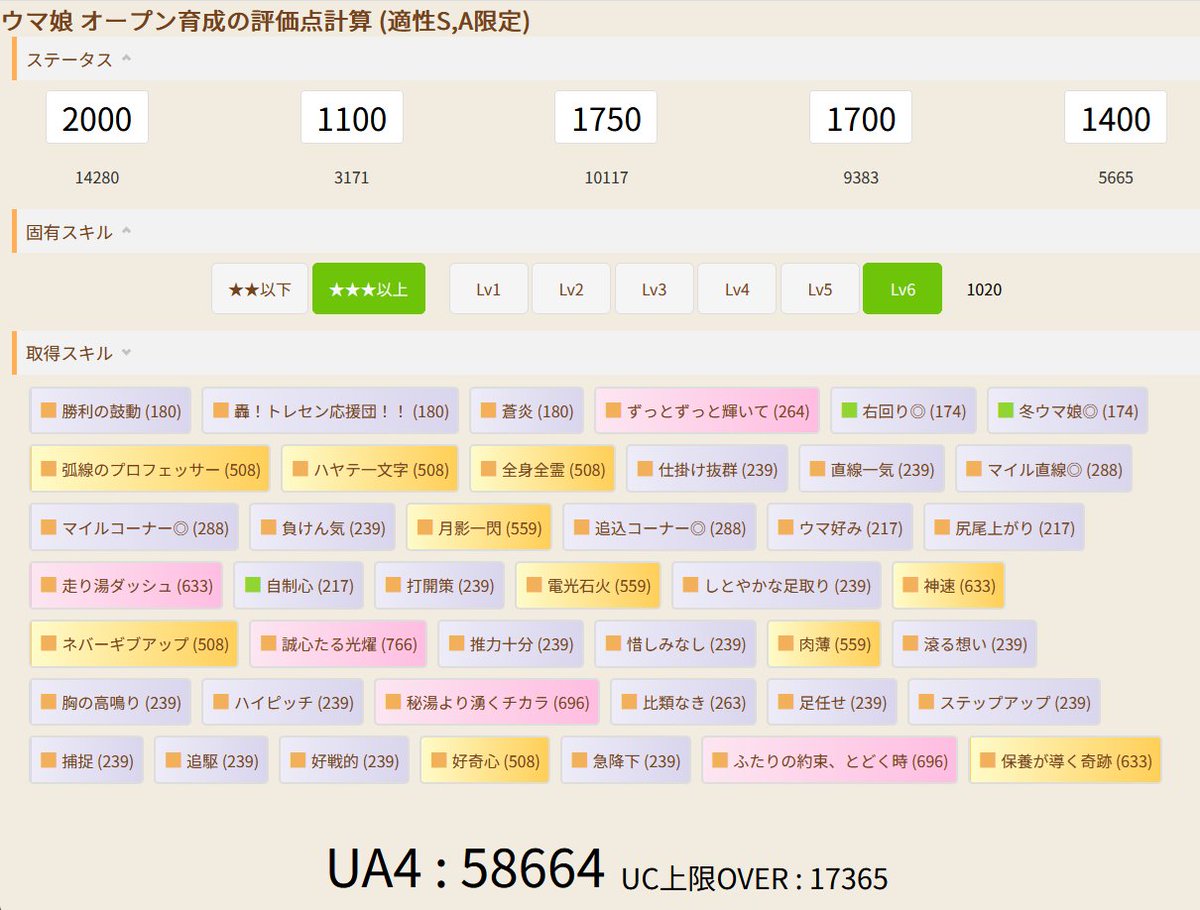This screenshot has height=910, width=1200.
Task: Click the 1400 status input field
Action: coord(1116,117)
